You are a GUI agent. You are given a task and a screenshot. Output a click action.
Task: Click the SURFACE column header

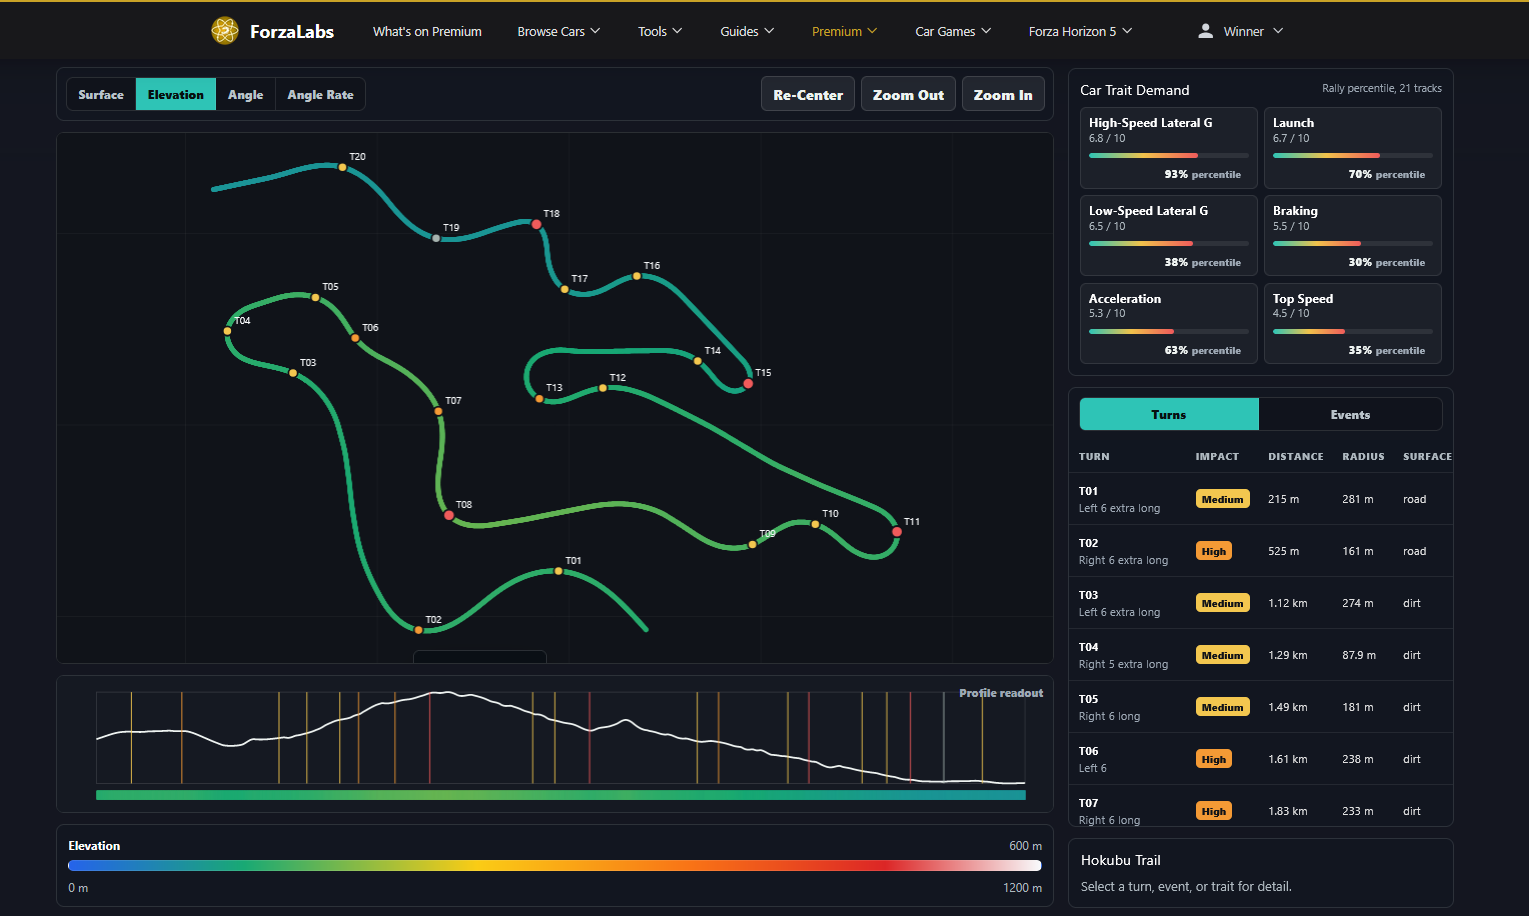[1427, 456]
